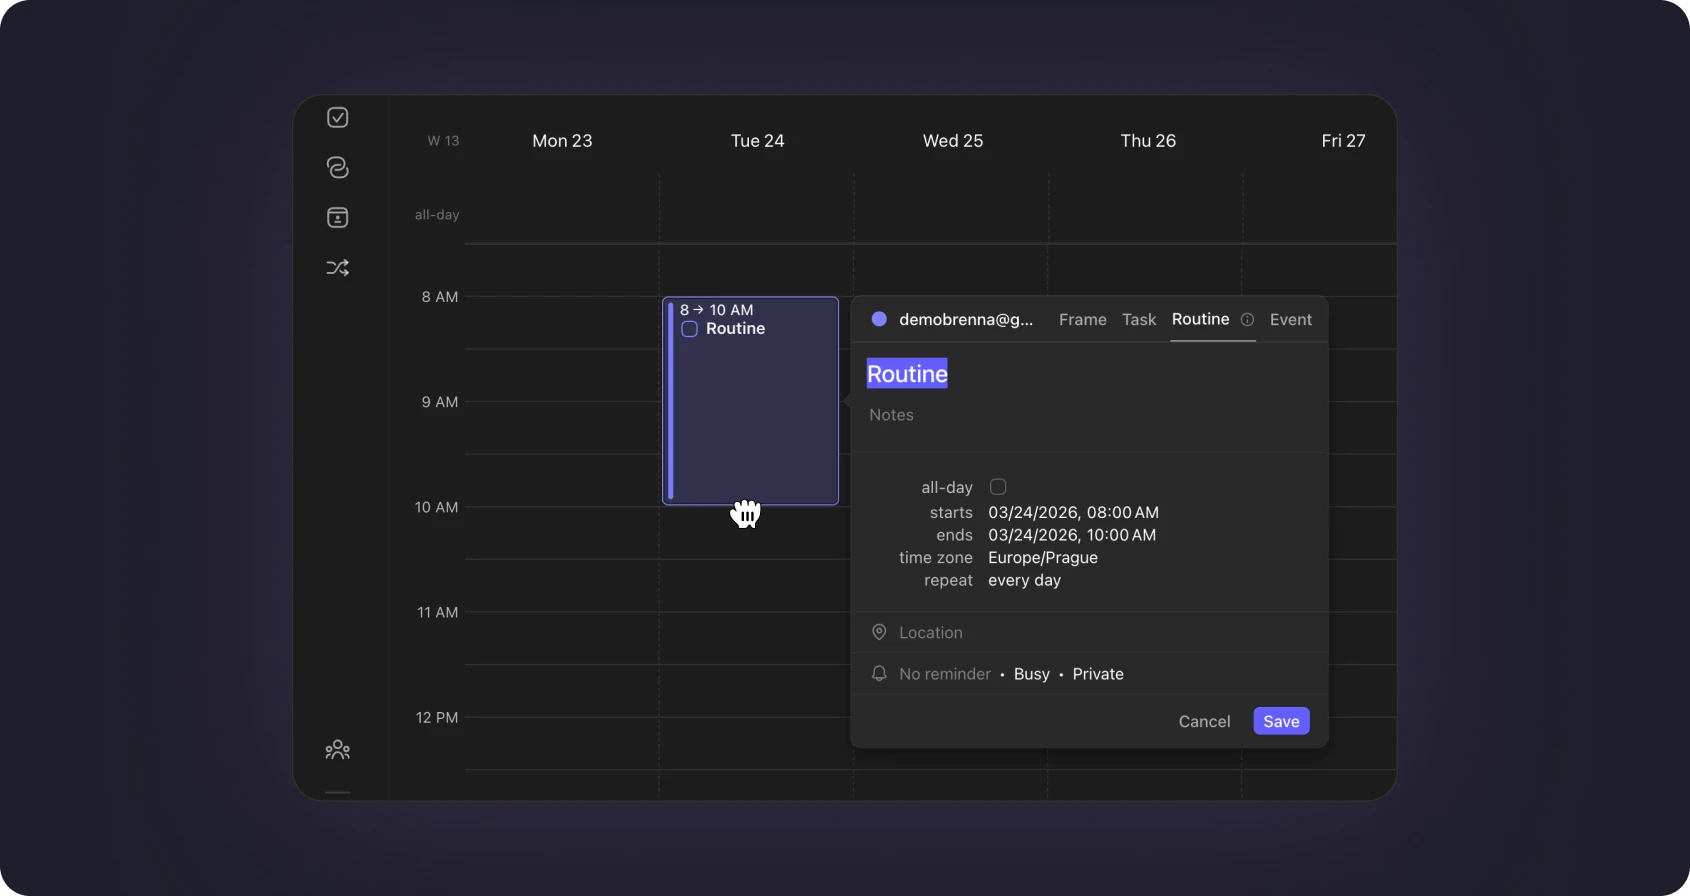Click the Notes field
1690x896 pixels.
(x=892, y=415)
